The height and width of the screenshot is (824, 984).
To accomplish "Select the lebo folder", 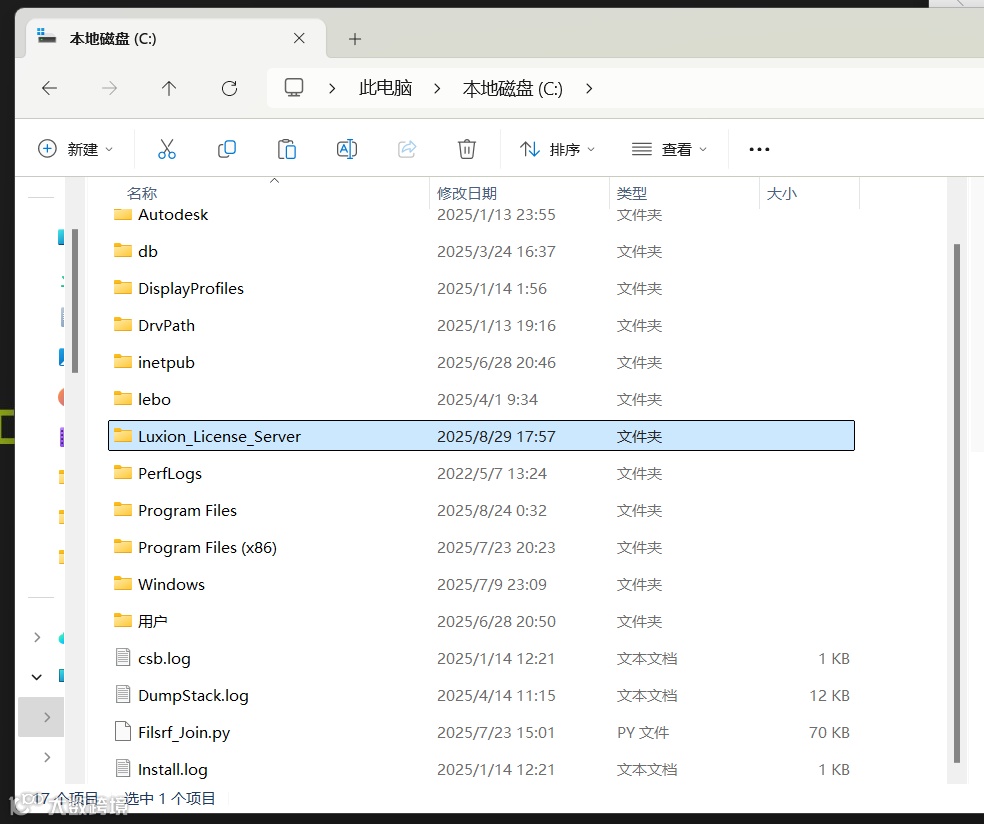I will [x=481, y=399].
